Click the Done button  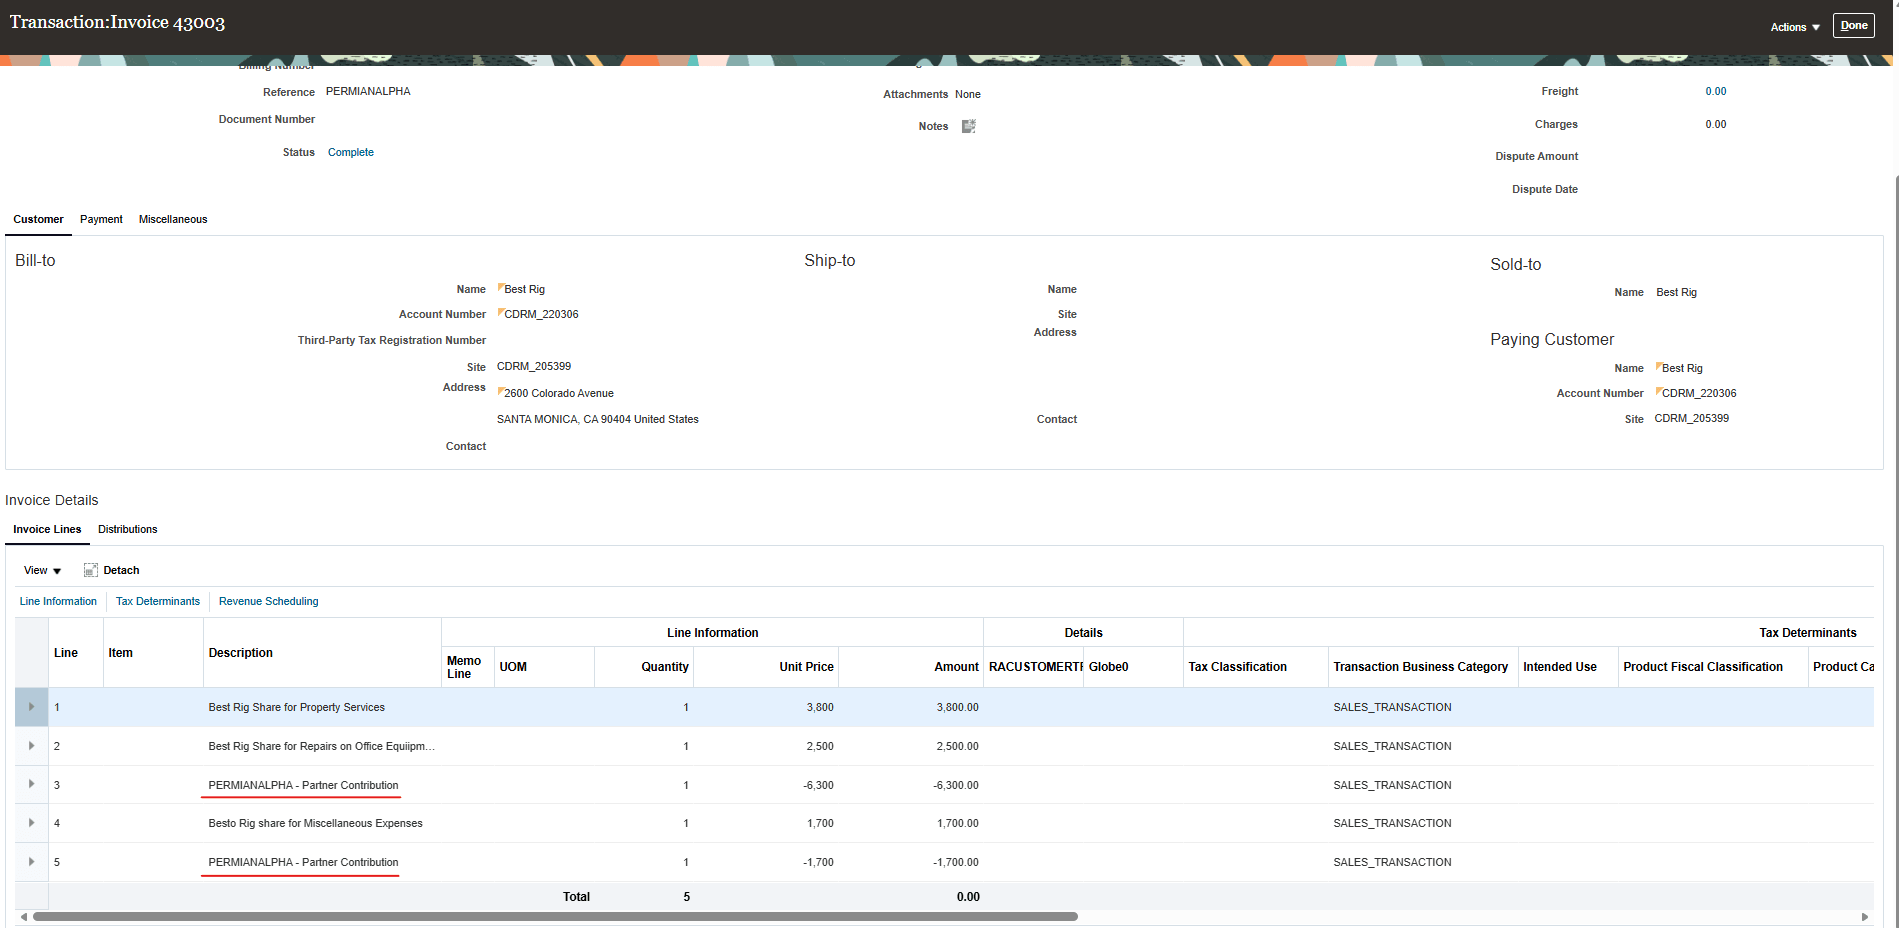tap(1853, 25)
